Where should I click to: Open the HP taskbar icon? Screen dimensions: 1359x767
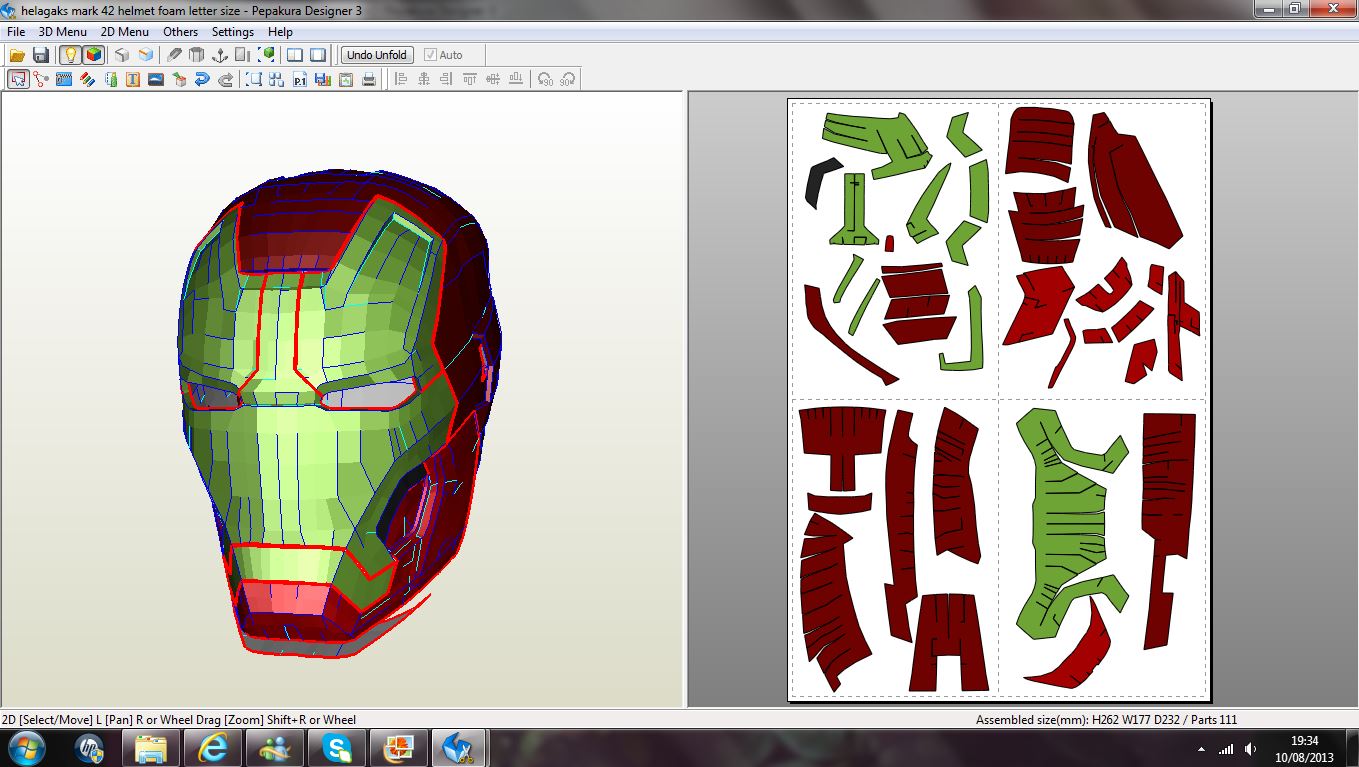[x=90, y=748]
